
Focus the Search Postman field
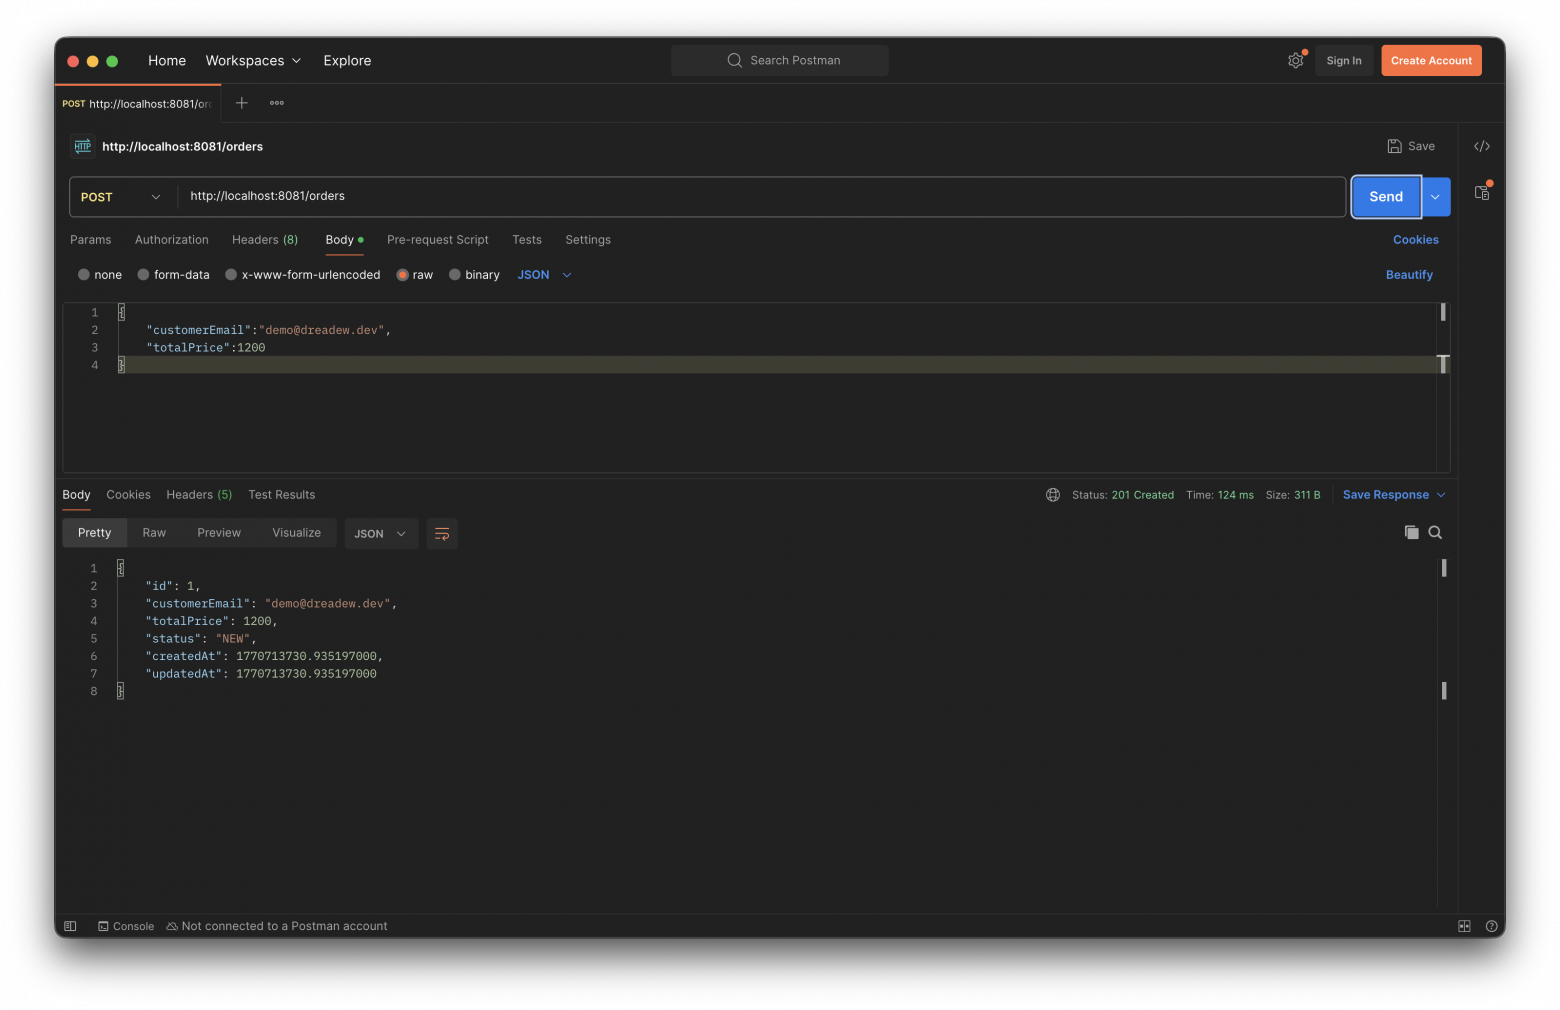780,60
